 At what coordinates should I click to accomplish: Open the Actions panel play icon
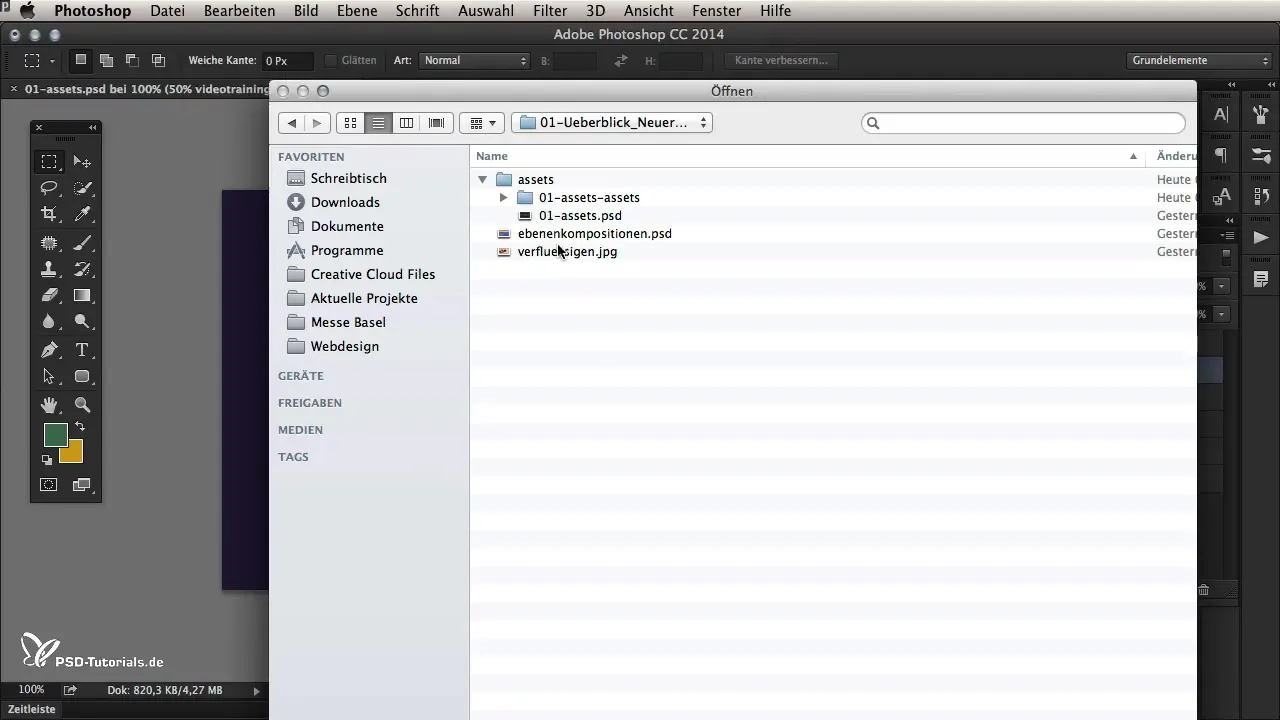(1261, 237)
